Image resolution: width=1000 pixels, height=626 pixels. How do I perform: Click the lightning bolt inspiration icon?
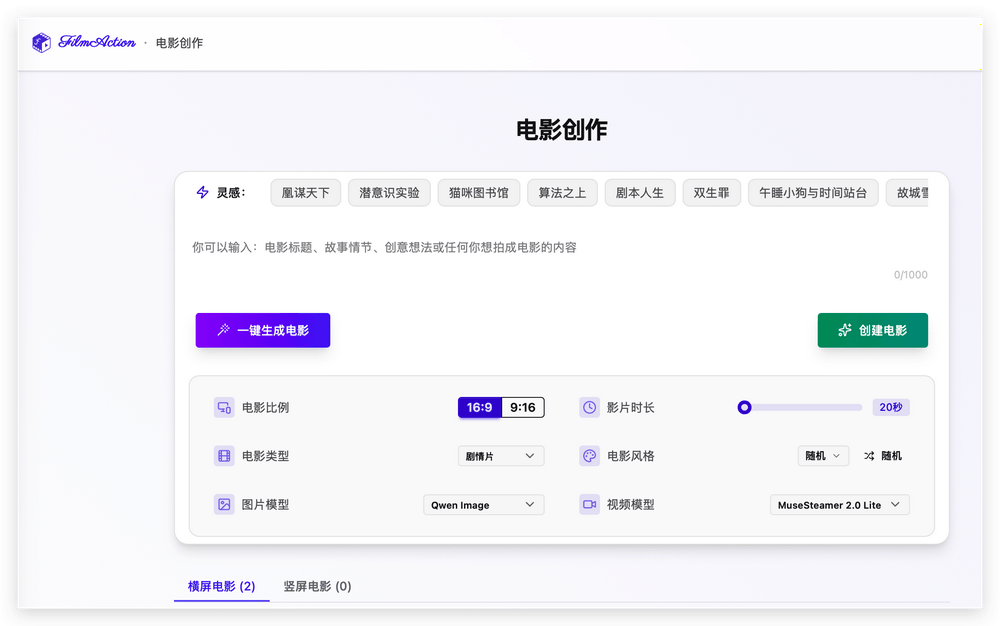point(203,193)
